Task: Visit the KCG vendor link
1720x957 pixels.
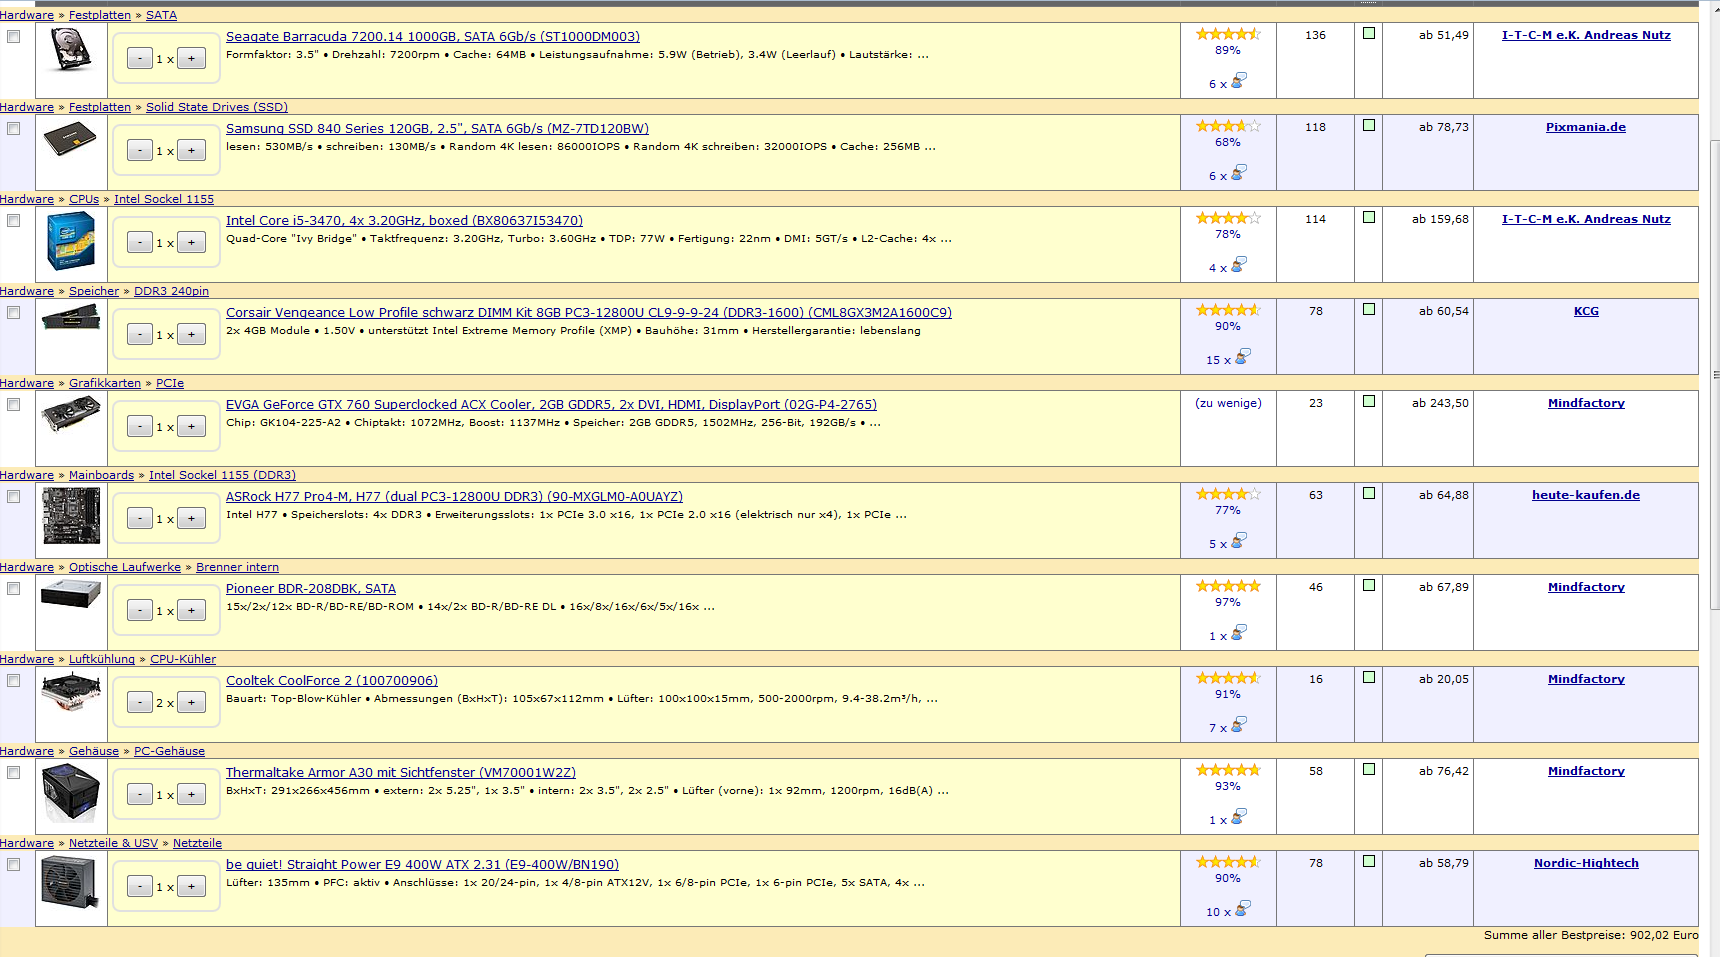Action: (1586, 311)
